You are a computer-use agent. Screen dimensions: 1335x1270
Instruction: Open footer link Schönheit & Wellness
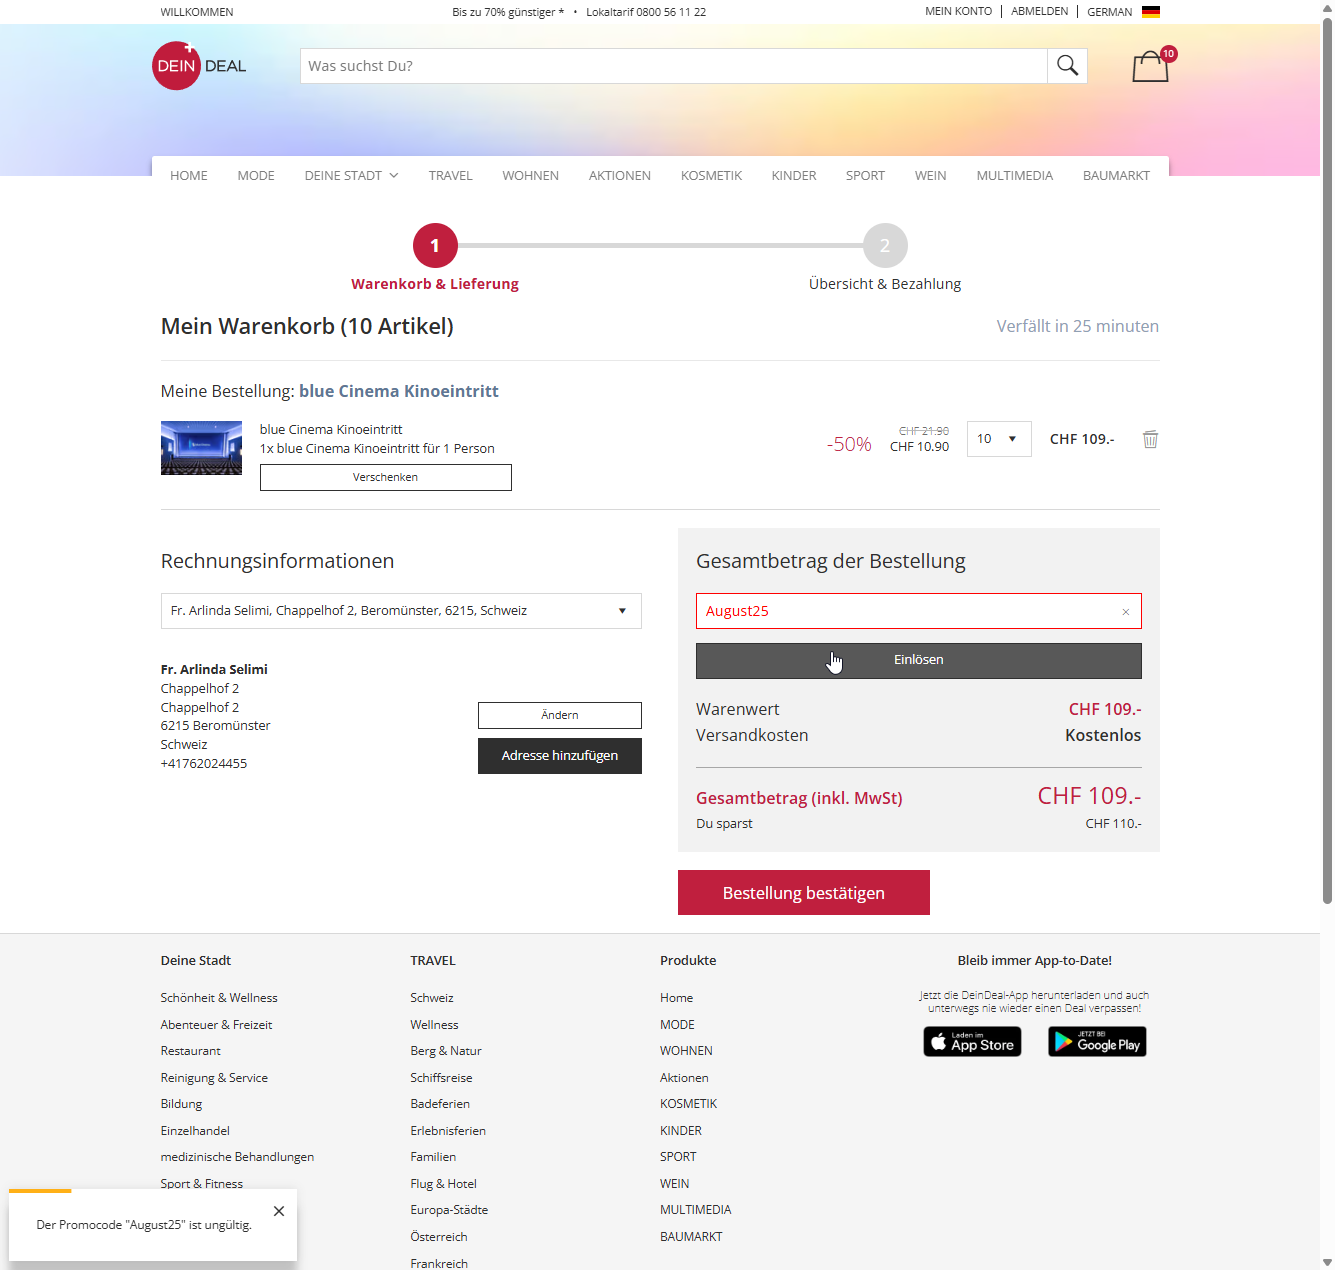219,998
